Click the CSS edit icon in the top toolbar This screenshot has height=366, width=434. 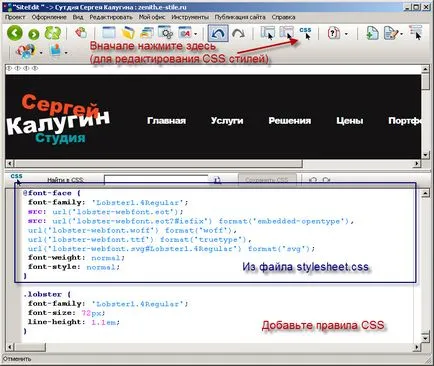(305, 33)
